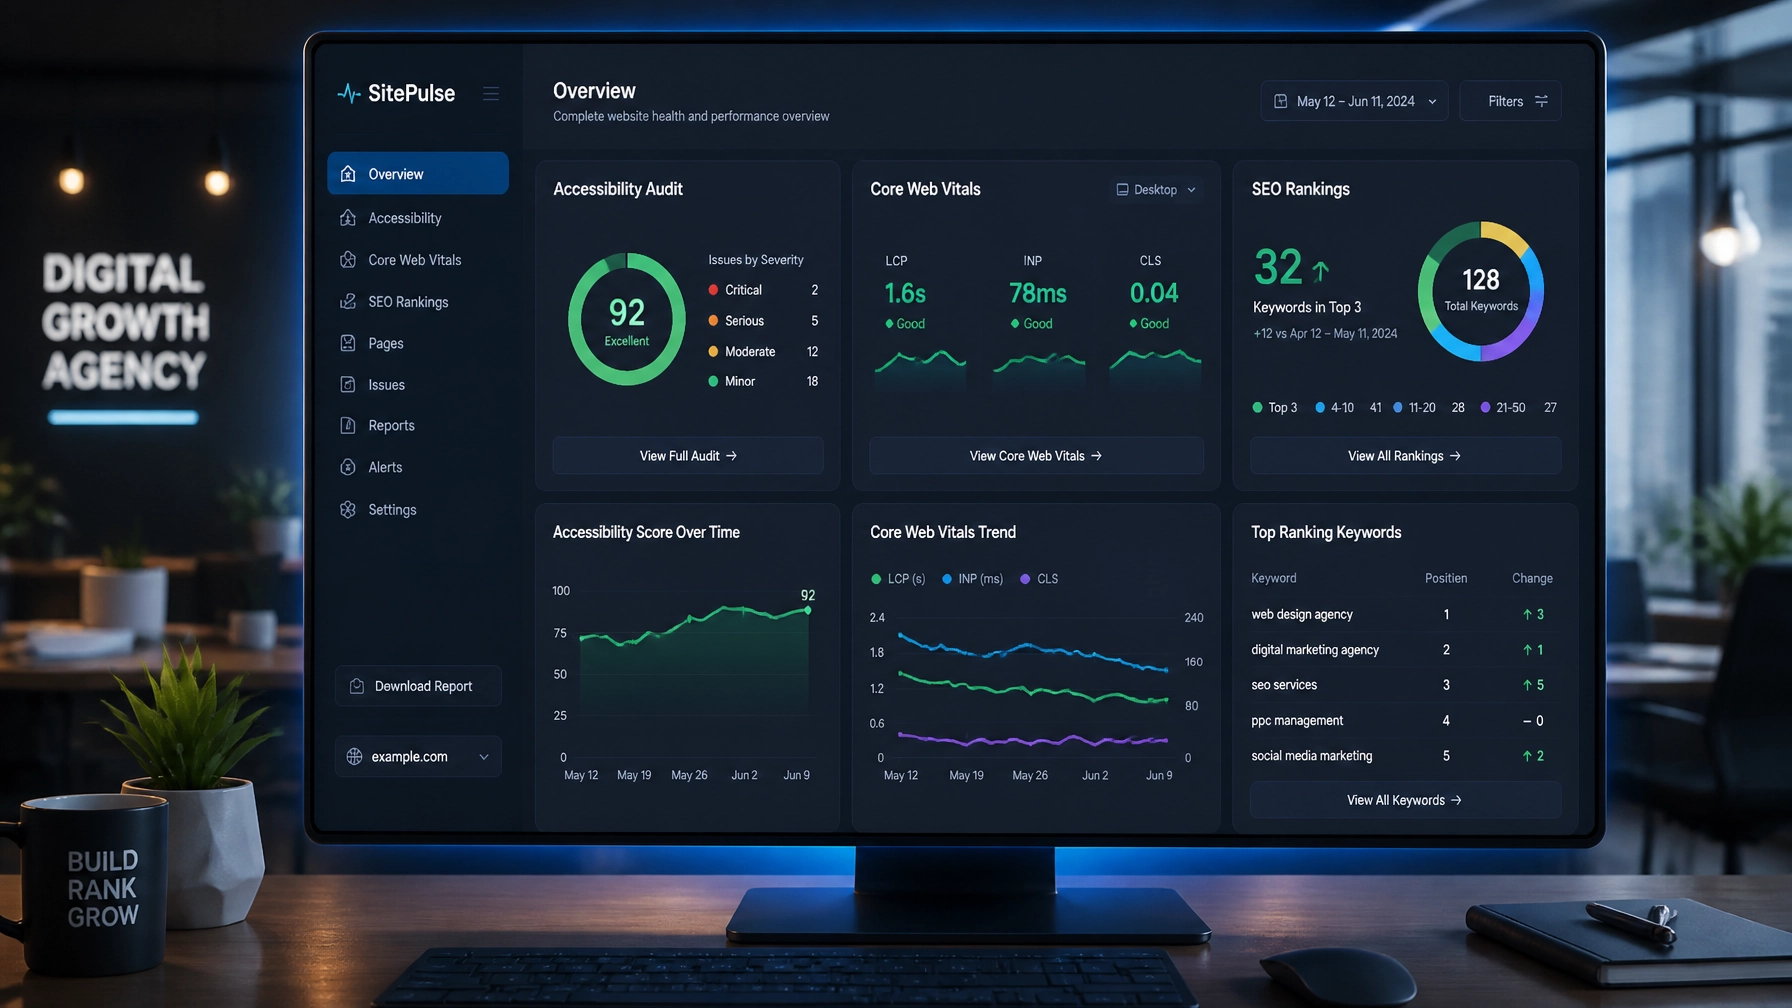Click the SEO Rankings sidebar icon
Image resolution: width=1792 pixels, height=1008 pixels.
click(x=348, y=302)
